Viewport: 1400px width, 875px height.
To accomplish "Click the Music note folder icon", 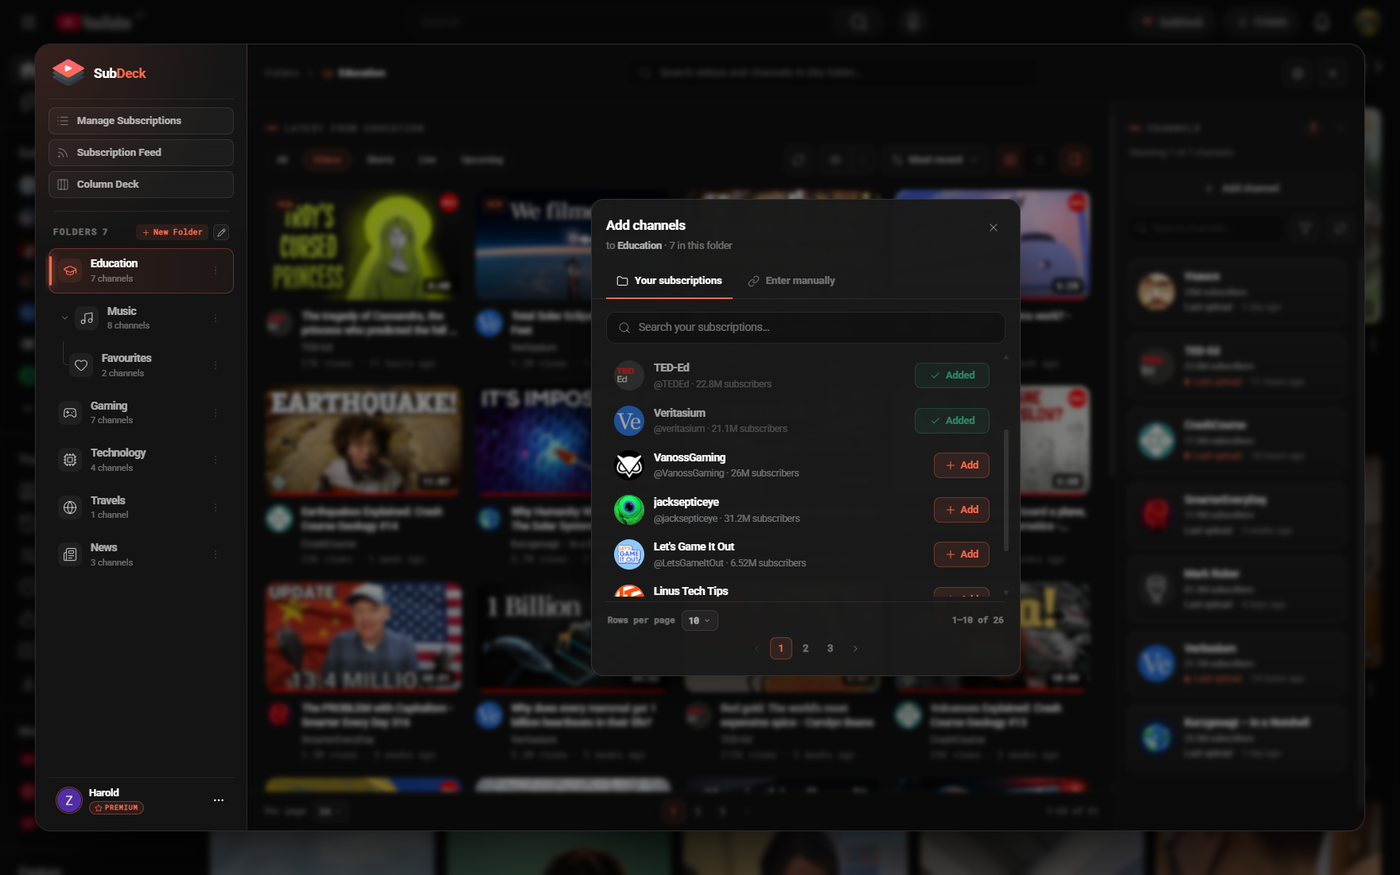I will [x=87, y=318].
